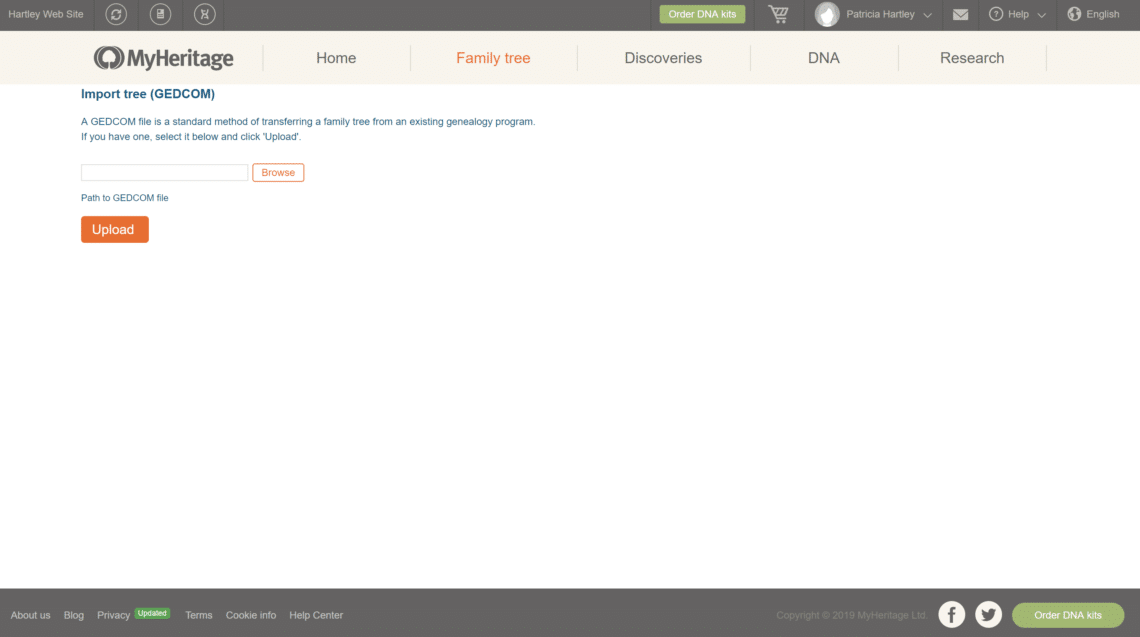Visit MyHeritage on Facebook
1140x637 pixels.
(x=951, y=614)
